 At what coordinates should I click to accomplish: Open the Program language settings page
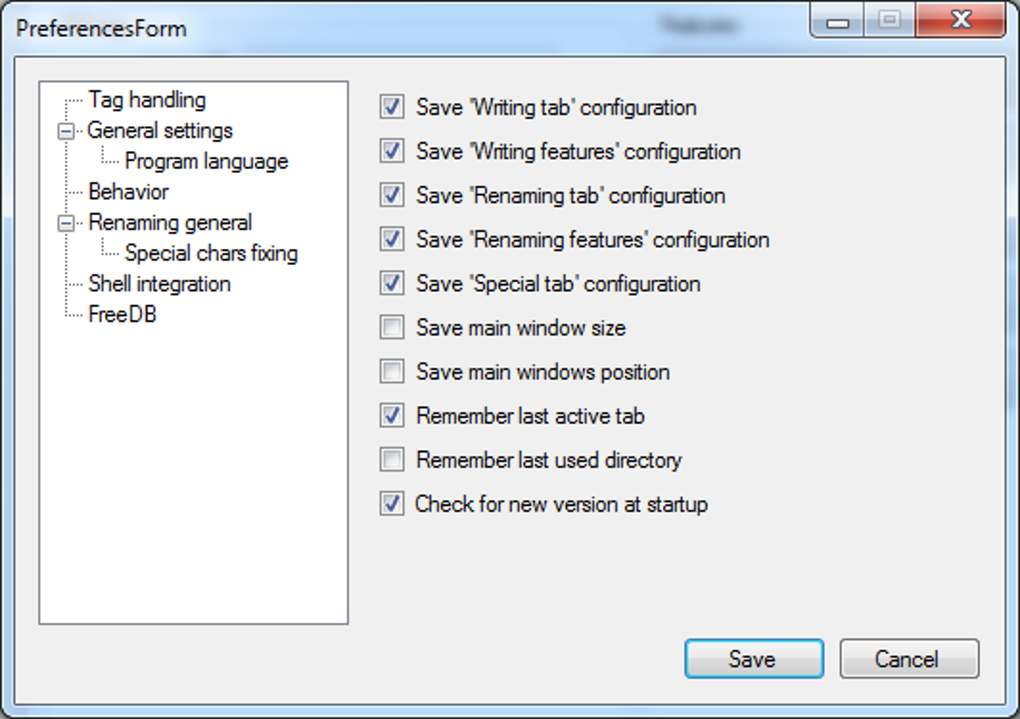point(206,162)
